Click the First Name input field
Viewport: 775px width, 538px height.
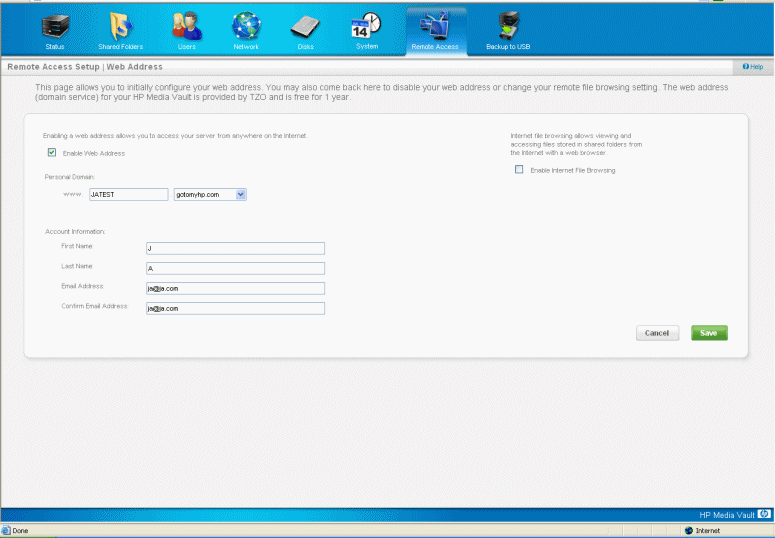tap(235, 248)
